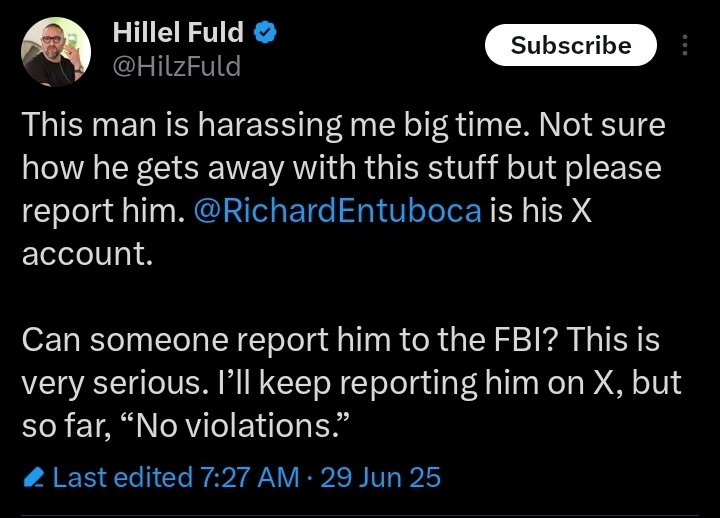Click the 29 Jun 25 date
This screenshot has height=518, width=720.
pyautogui.click(x=382, y=478)
